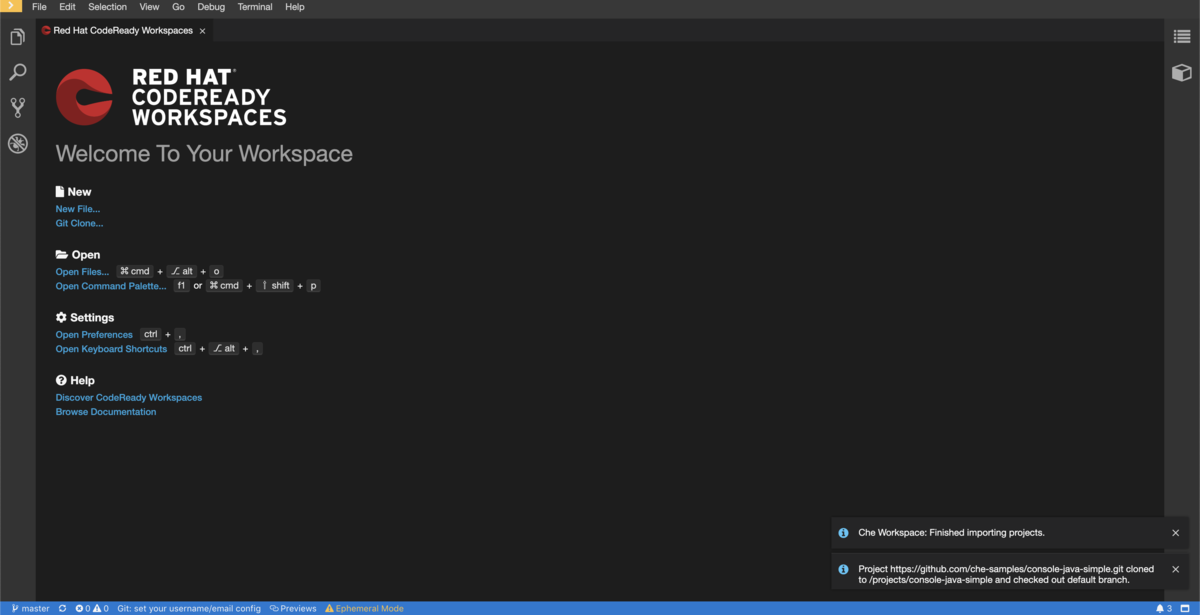This screenshot has height=615, width=1200.
Task: Open the Explorer files icon in sidebar
Action: [x=17, y=37]
